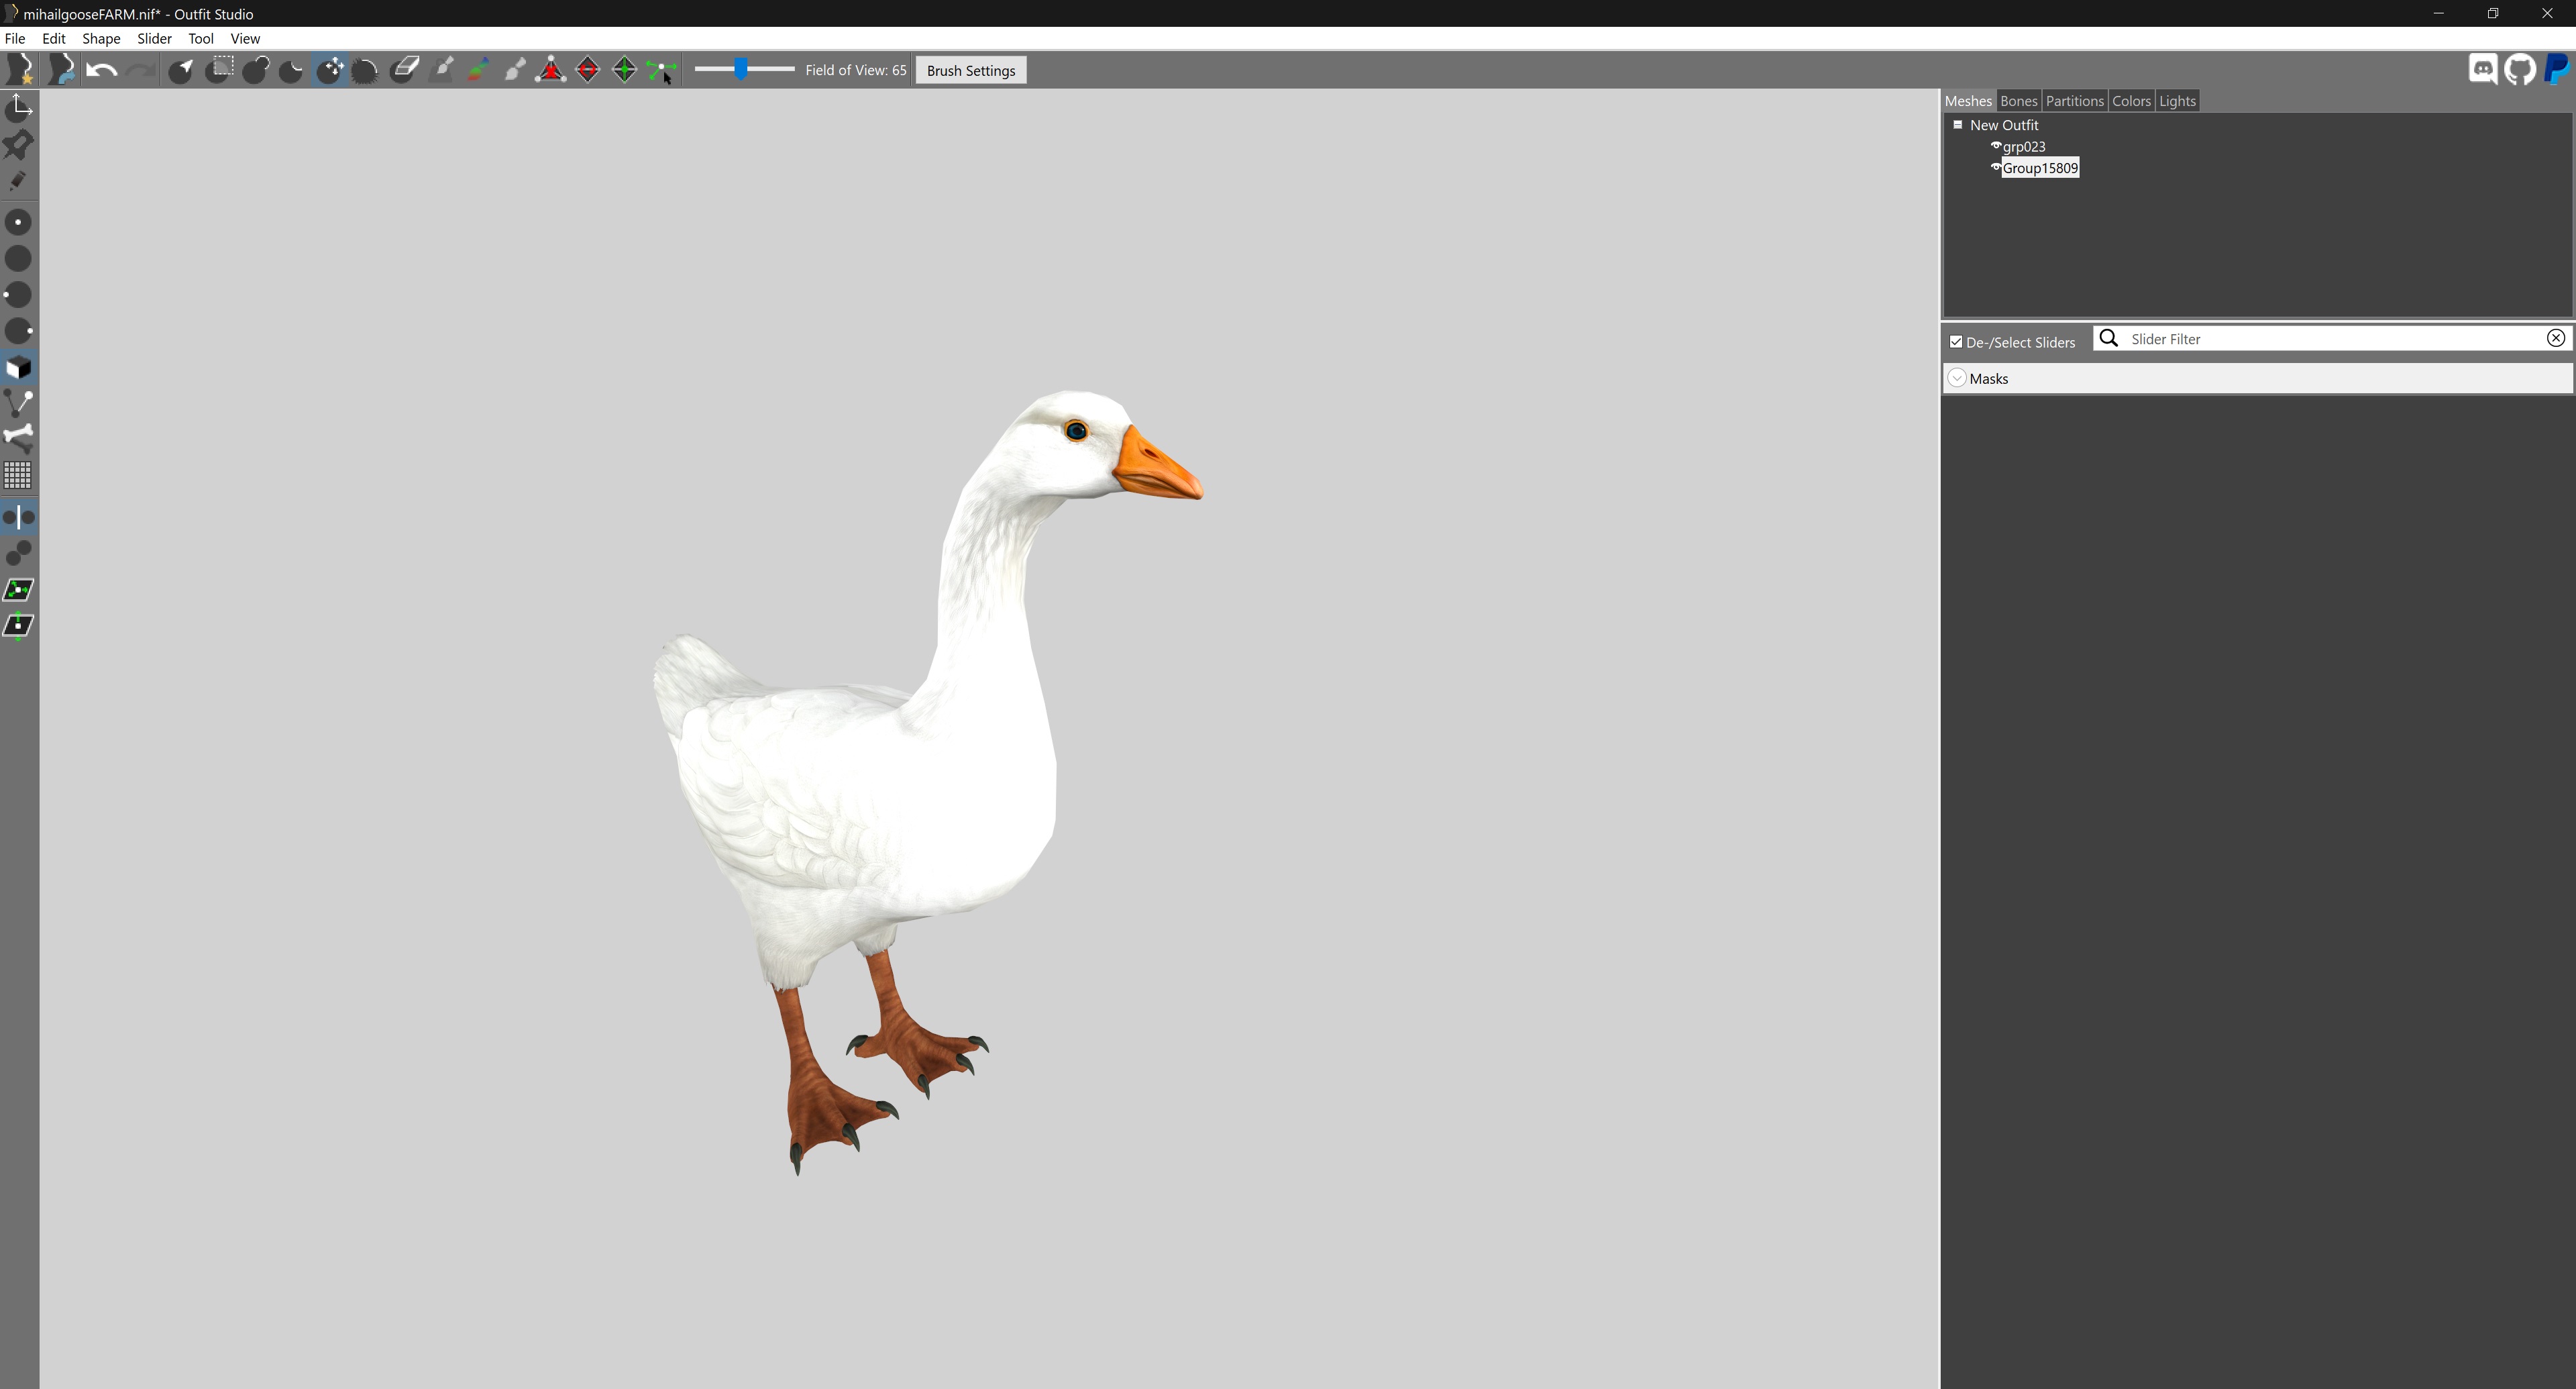Toggle wireframe with connected dots icon
Viewport: 2576px width, 1389px height.
pyautogui.click(x=19, y=403)
